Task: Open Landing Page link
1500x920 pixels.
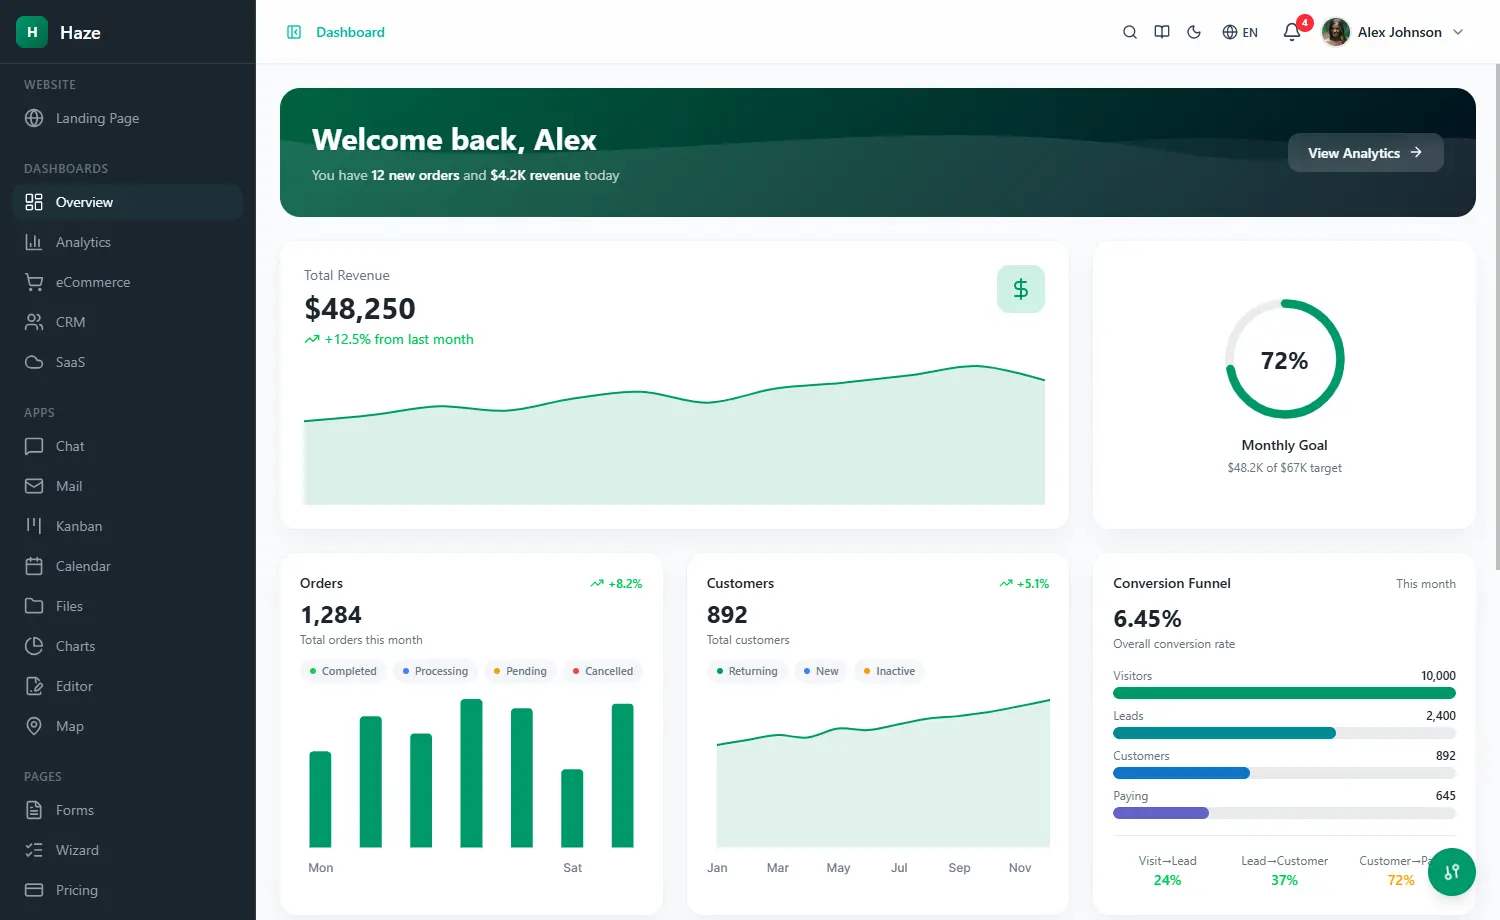Action: click(x=128, y=118)
